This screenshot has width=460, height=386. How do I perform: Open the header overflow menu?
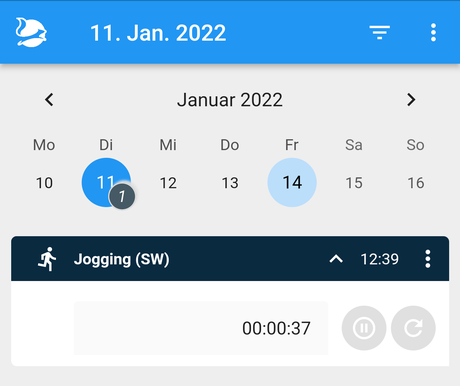433,32
